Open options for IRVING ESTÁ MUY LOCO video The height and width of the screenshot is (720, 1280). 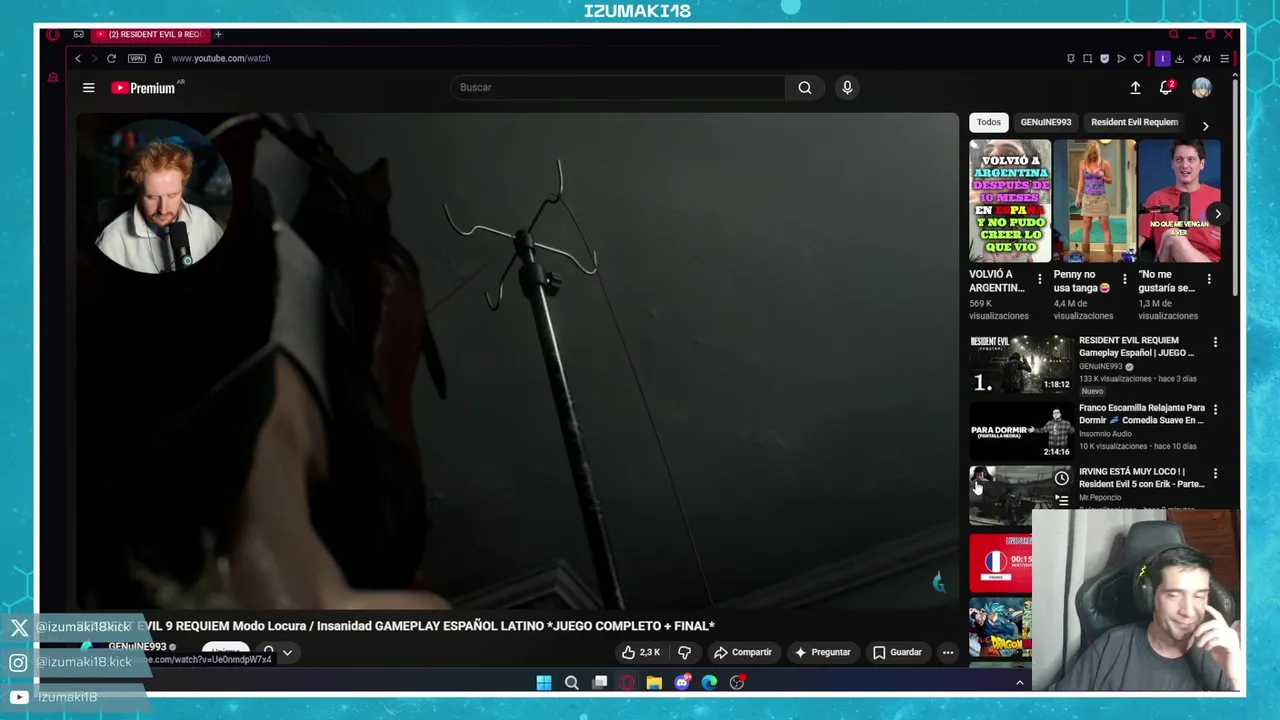pos(1215,473)
